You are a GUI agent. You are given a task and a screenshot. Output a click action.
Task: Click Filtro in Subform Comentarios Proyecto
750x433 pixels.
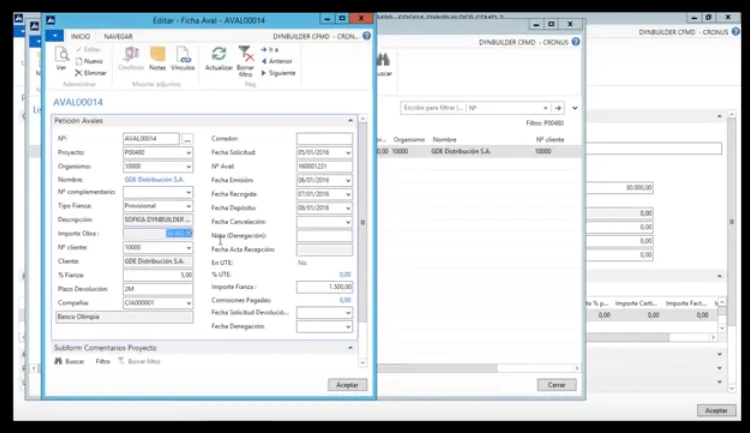point(103,361)
